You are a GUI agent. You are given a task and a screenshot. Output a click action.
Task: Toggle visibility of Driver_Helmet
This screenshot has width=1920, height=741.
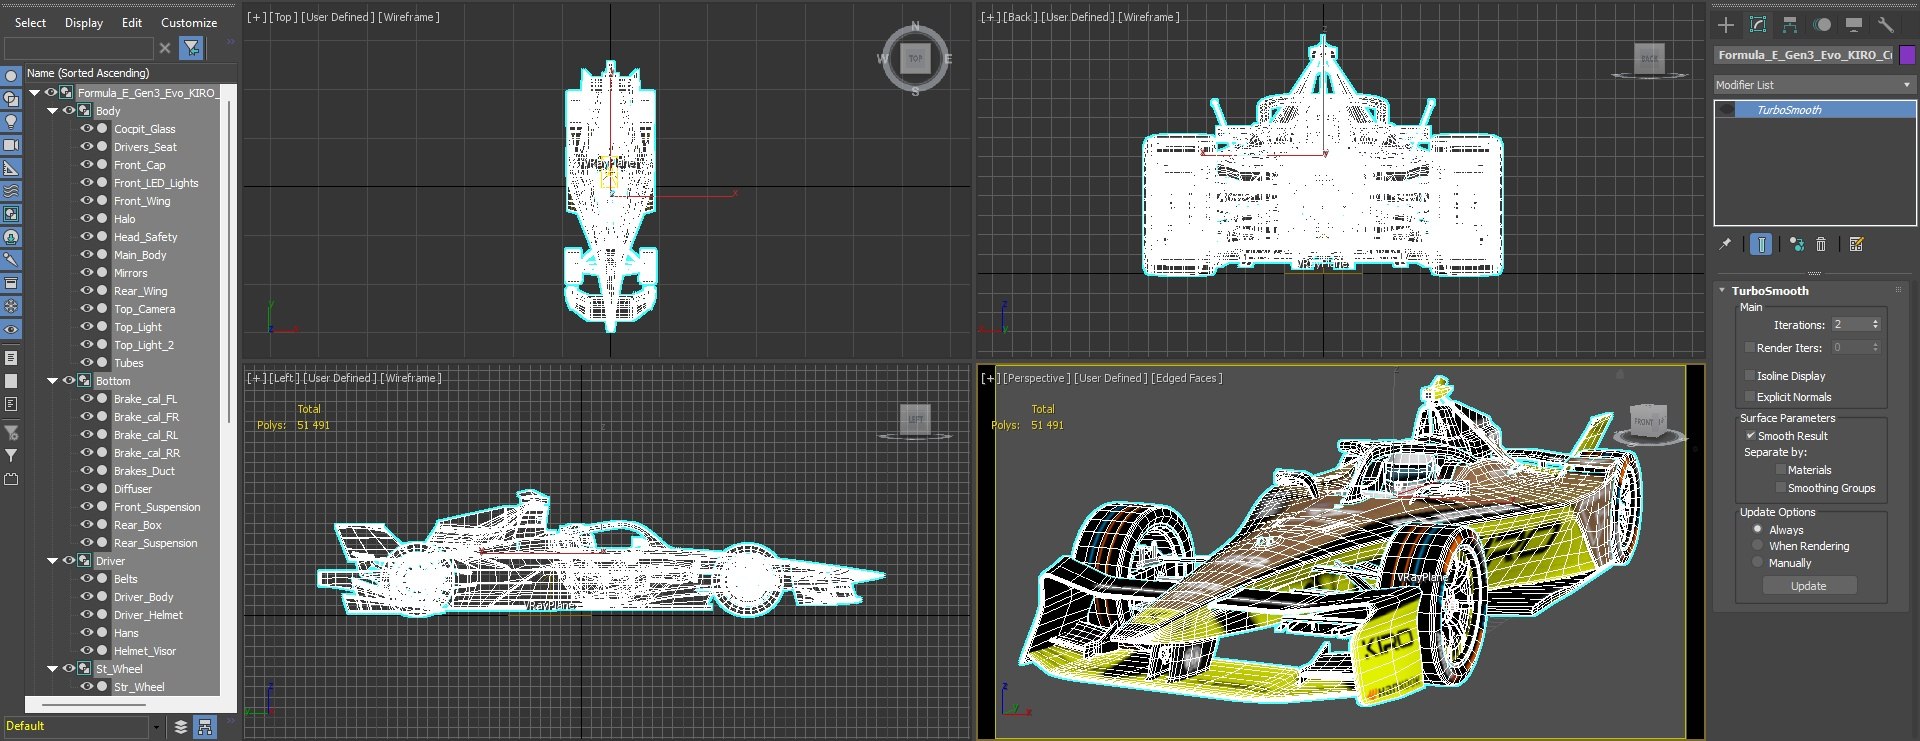(86, 615)
